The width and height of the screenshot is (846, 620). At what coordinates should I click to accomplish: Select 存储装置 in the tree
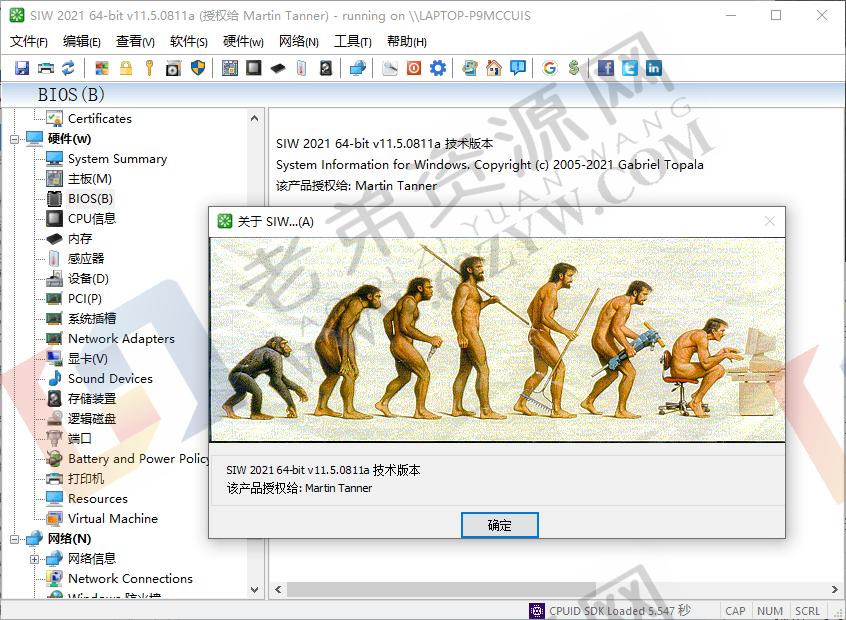click(x=92, y=398)
